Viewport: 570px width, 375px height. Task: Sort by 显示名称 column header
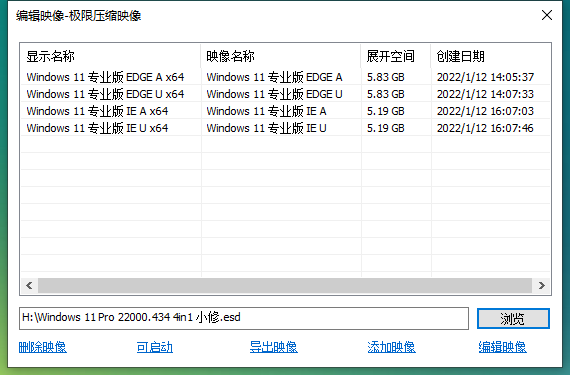click(110, 56)
